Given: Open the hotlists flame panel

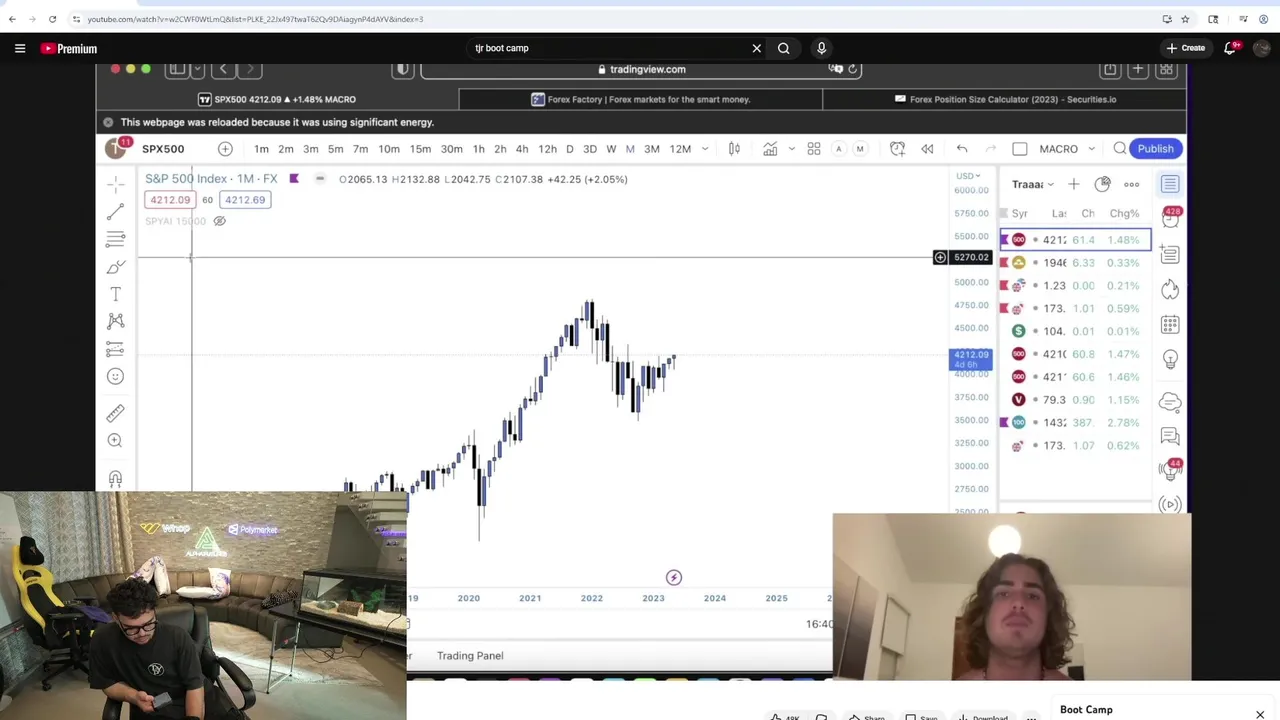Looking at the screenshot, I should pos(1170,290).
